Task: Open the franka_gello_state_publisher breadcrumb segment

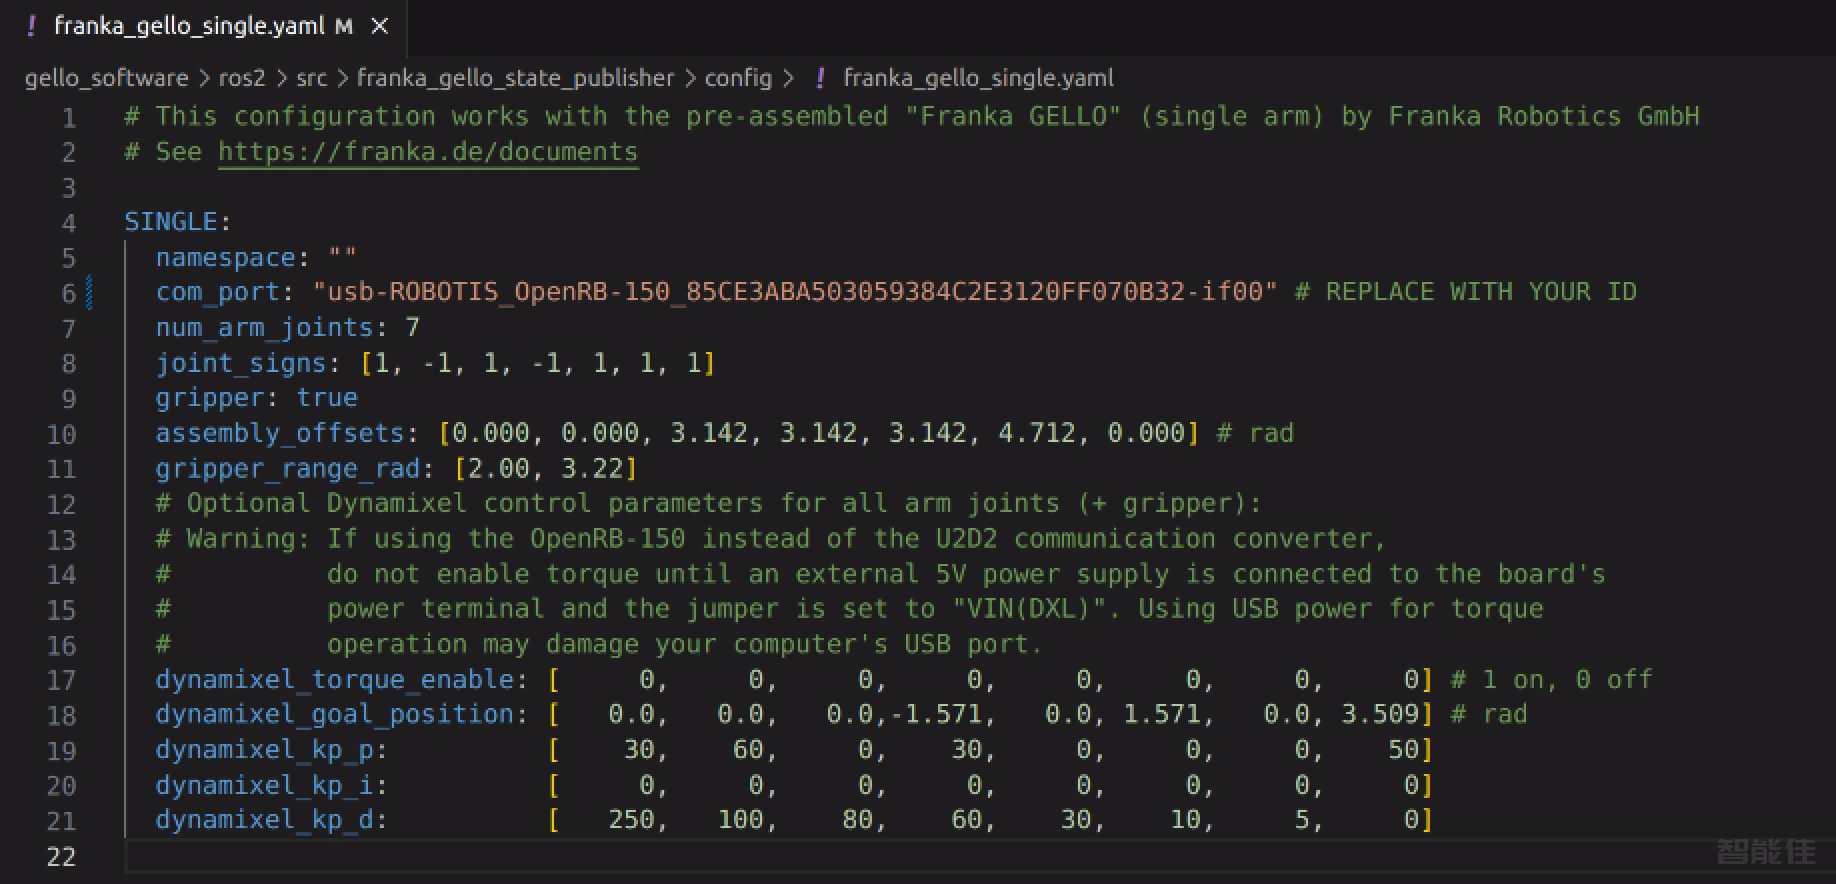Action: (516, 78)
